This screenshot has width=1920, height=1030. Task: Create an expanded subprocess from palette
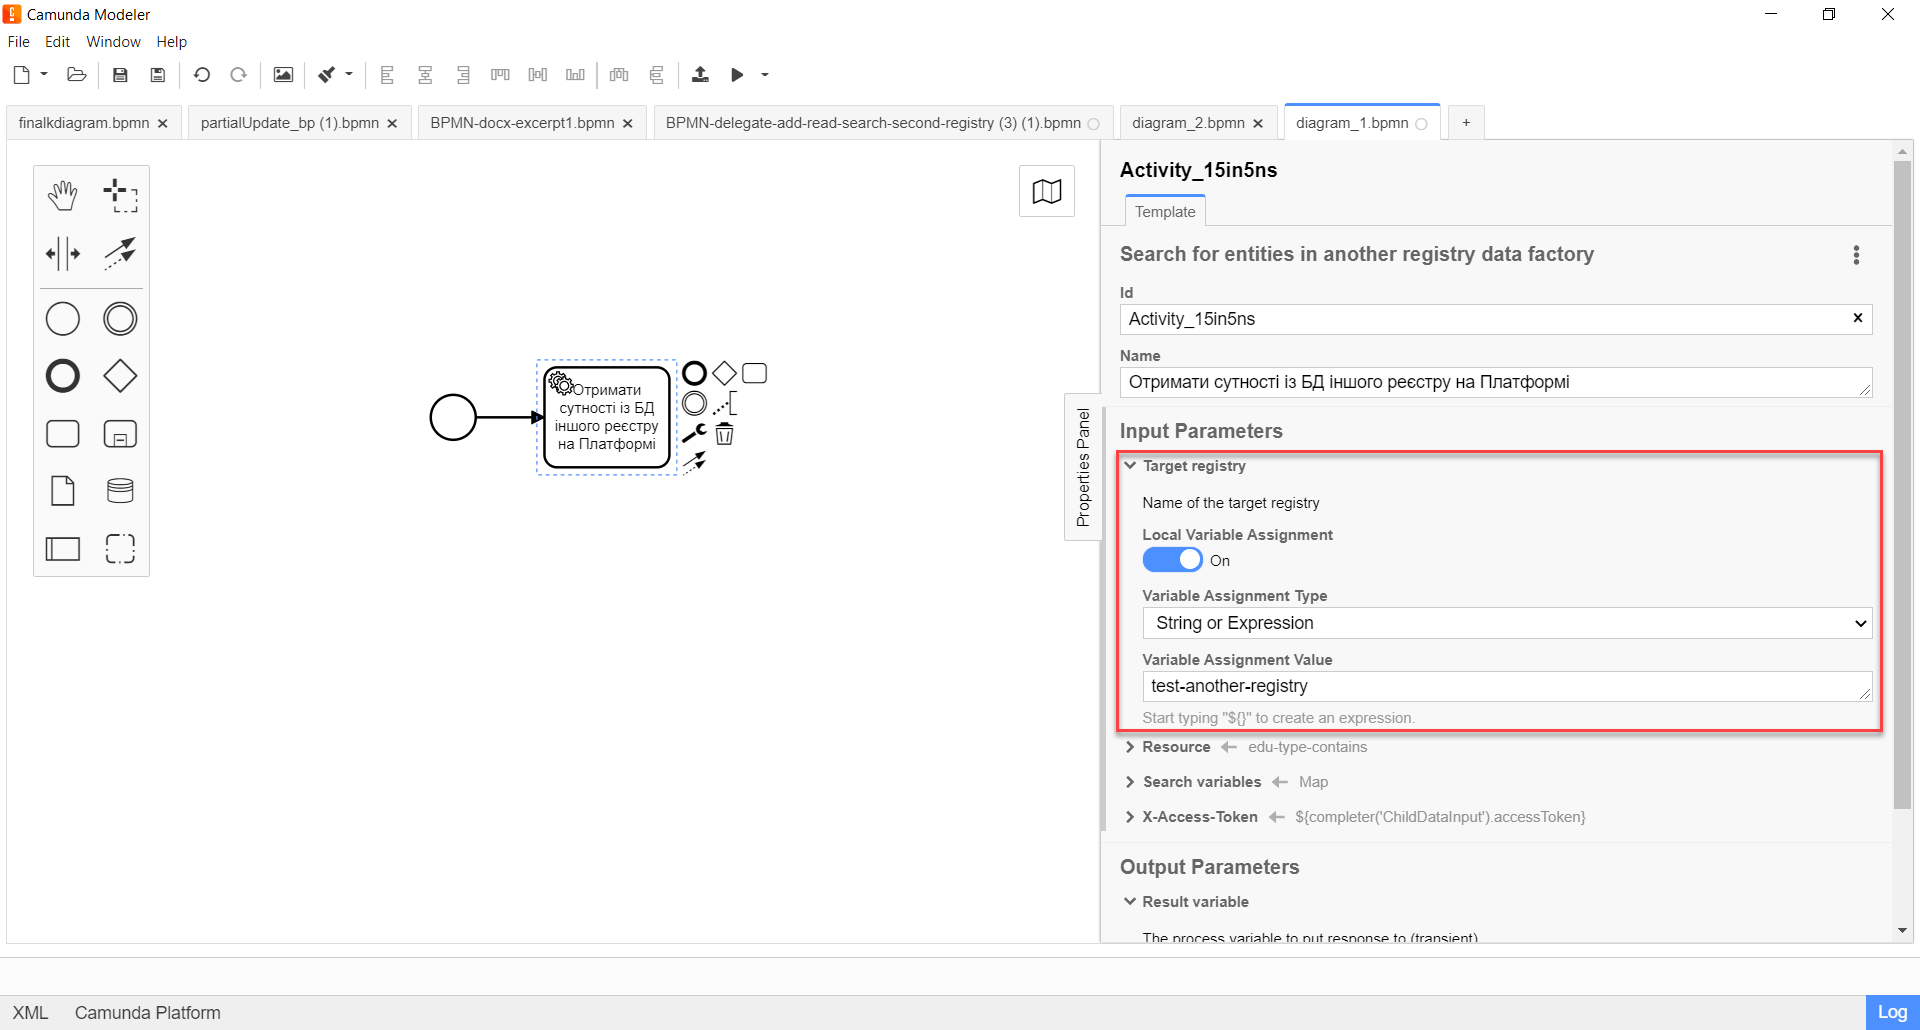pyautogui.click(x=120, y=434)
